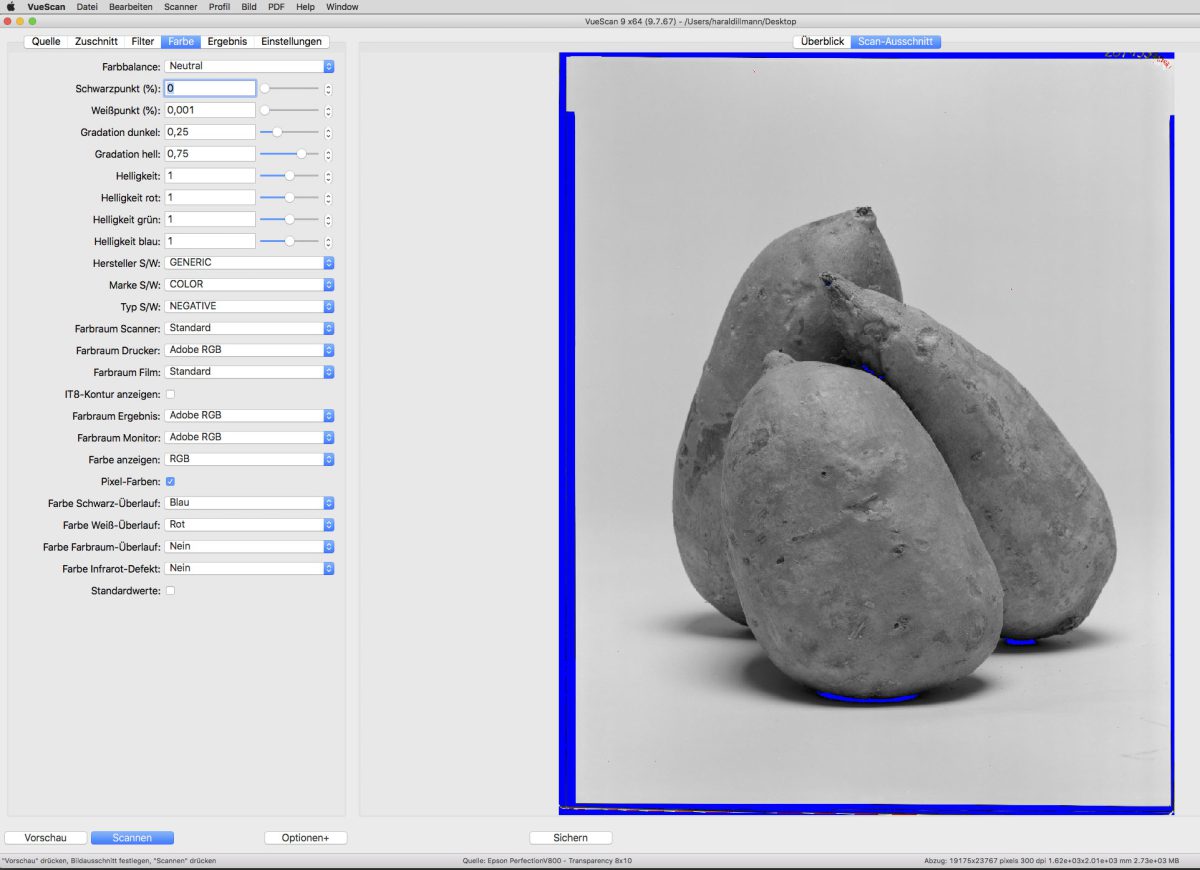Viewport: 1200px width, 870px height.
Task: Click stepper icon next to Helligkeit blau
Action: tap(328, 241)
